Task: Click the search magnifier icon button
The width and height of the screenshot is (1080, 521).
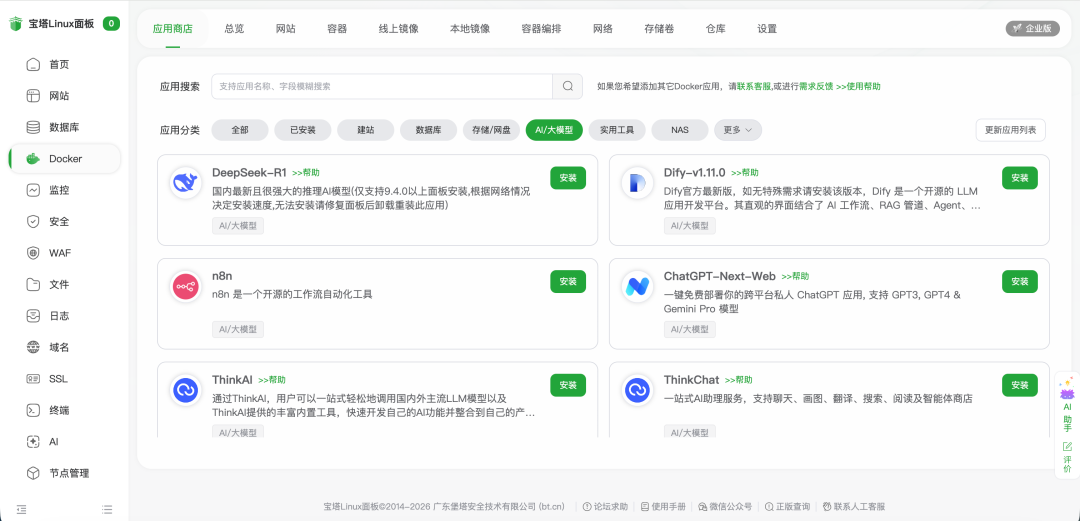Action: pos(568,86)
